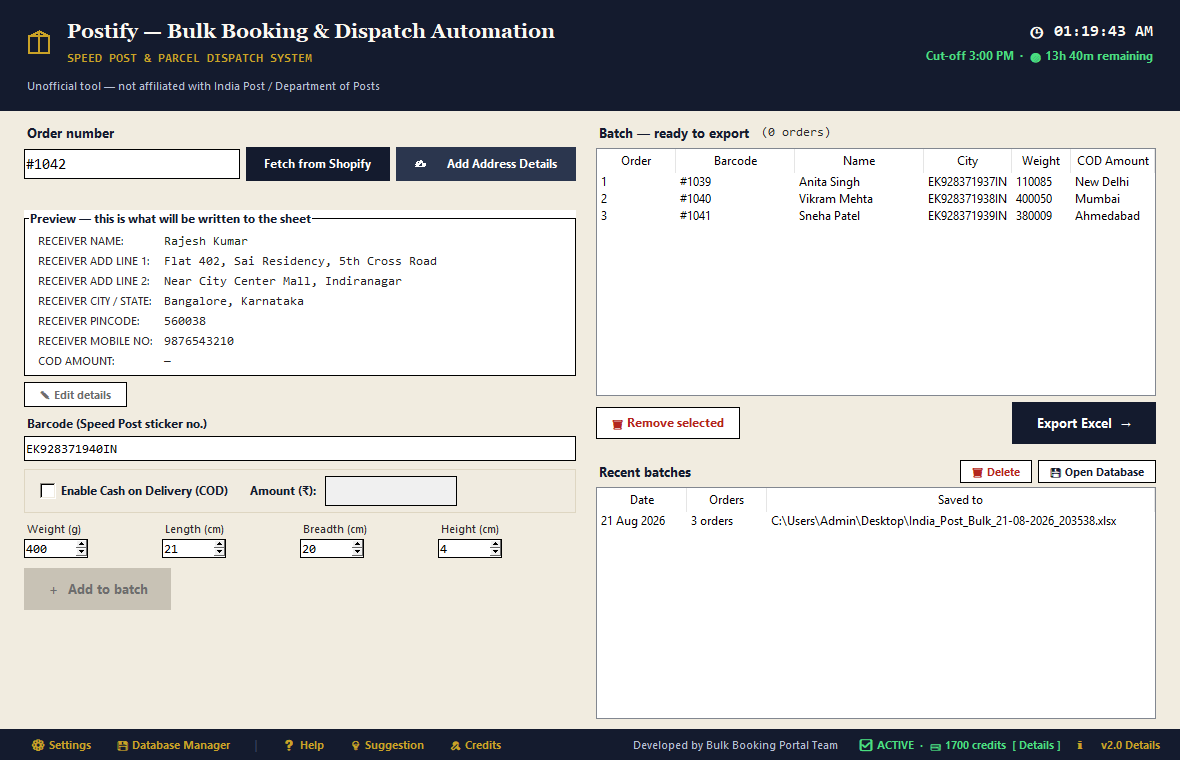1180x760 pixels.
Task: Click receiver pincode 560038 in preview
Action: (185, 321)
